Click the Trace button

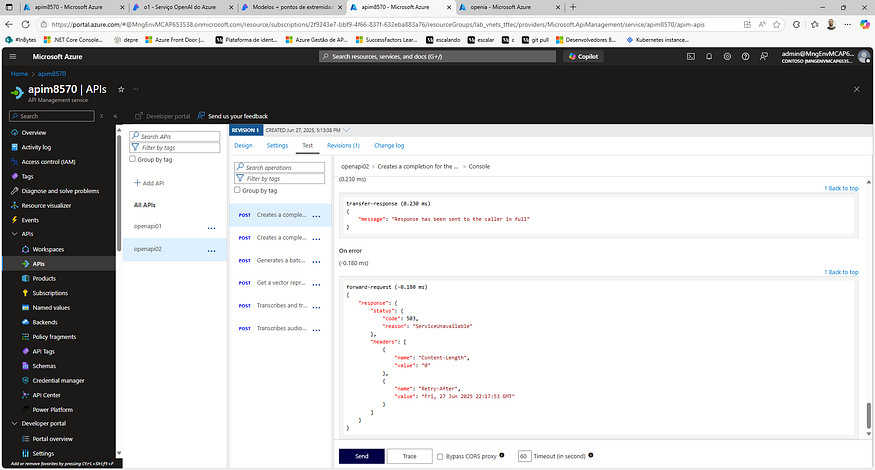410,456
